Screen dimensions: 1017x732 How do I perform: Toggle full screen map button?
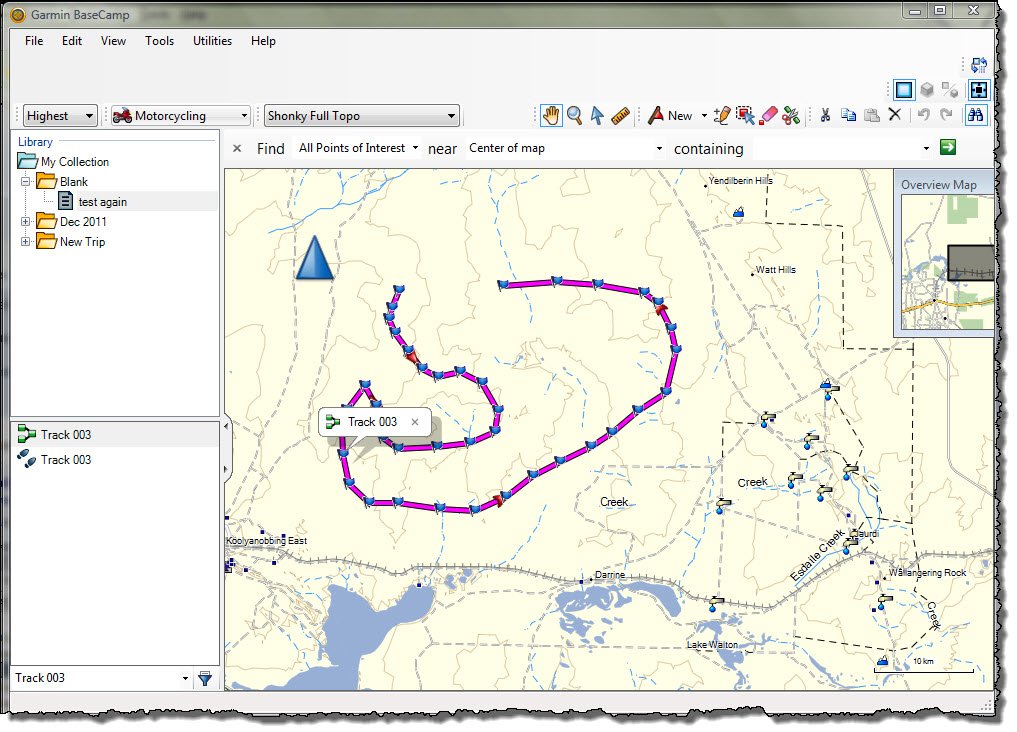tap(979, 89)
